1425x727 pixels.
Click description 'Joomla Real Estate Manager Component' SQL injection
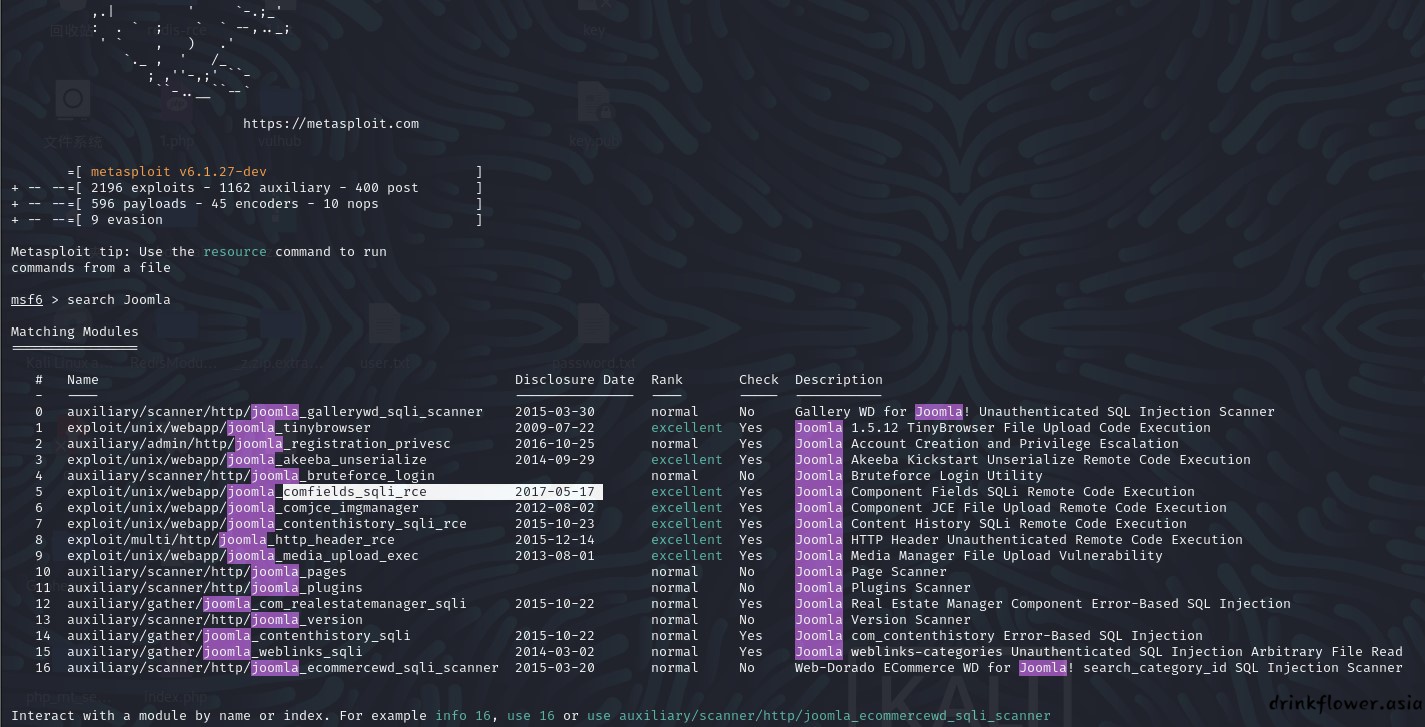[x=1043, y=604]
